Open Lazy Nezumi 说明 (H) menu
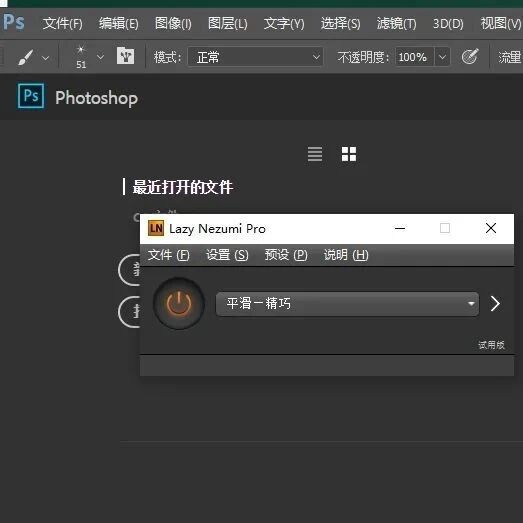The height and width of the screenshot is (523, 523). (346, 255)
